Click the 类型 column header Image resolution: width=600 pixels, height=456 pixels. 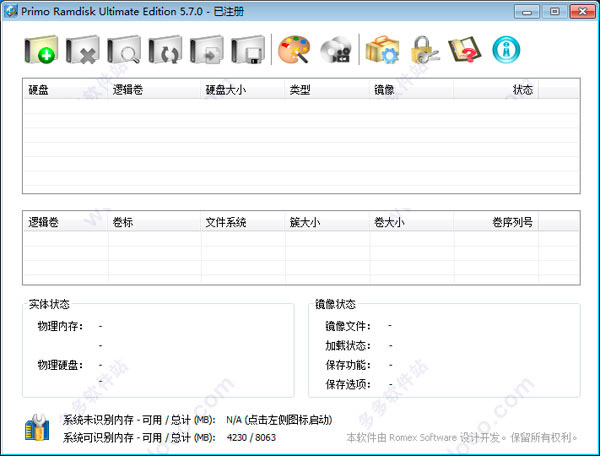pos(327,90)
